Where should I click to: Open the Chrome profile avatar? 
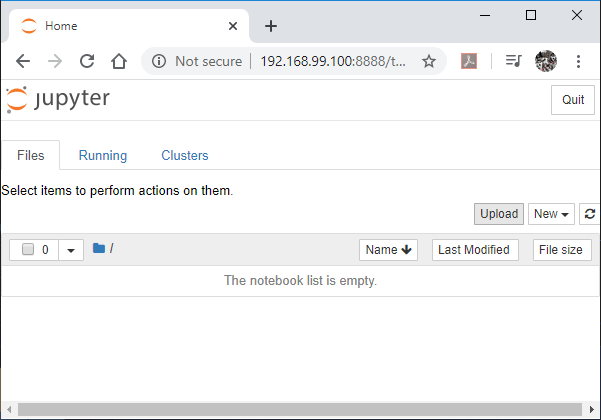coord(545,61)
